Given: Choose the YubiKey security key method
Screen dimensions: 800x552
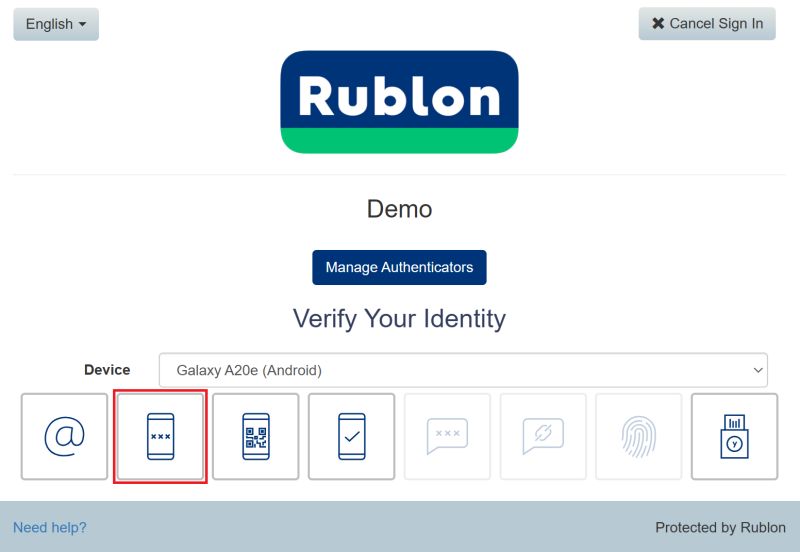Looking at the screenshot, I should [735, 436].
